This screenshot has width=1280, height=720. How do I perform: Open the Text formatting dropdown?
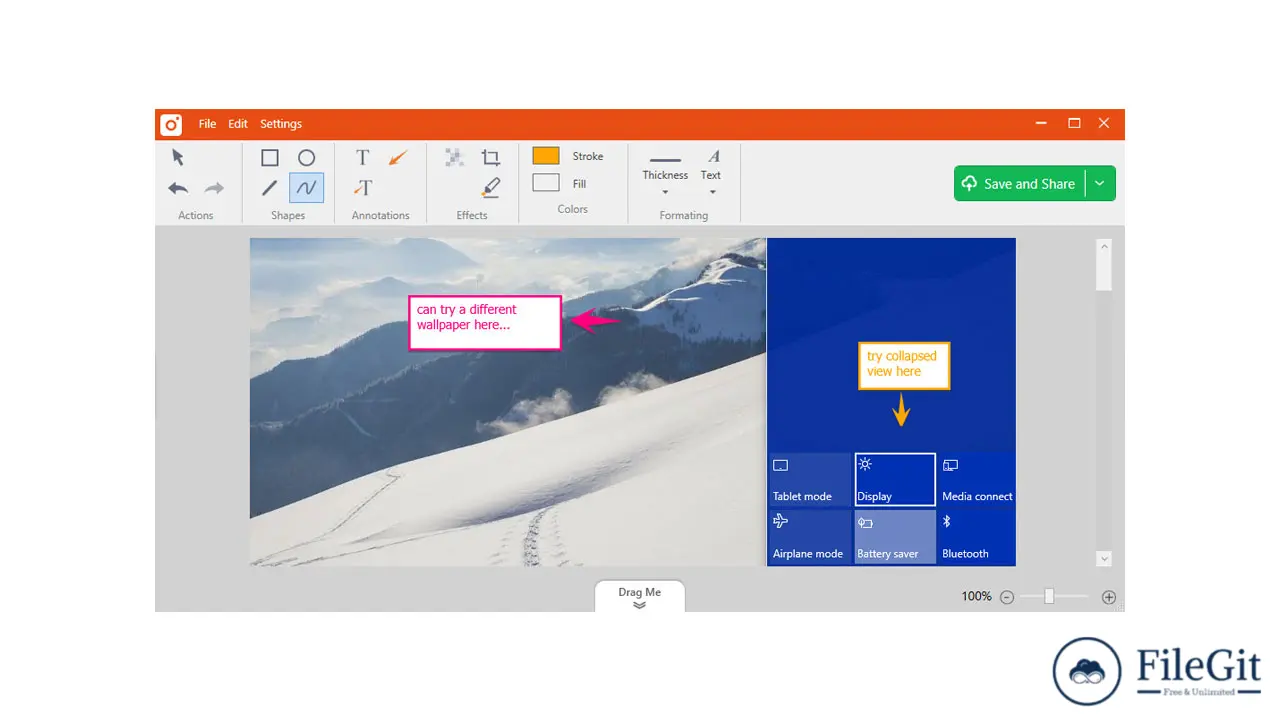(711, 174)
